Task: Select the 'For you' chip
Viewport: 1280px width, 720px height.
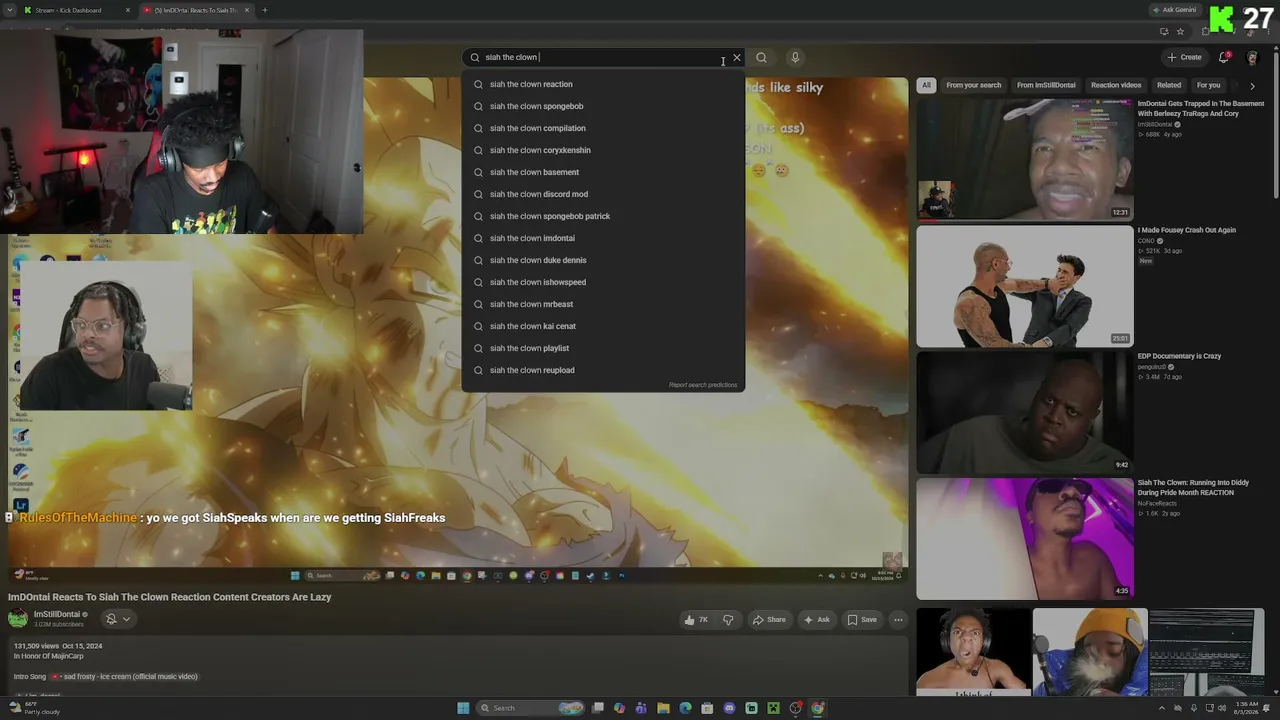Action: coord(1208,85)
